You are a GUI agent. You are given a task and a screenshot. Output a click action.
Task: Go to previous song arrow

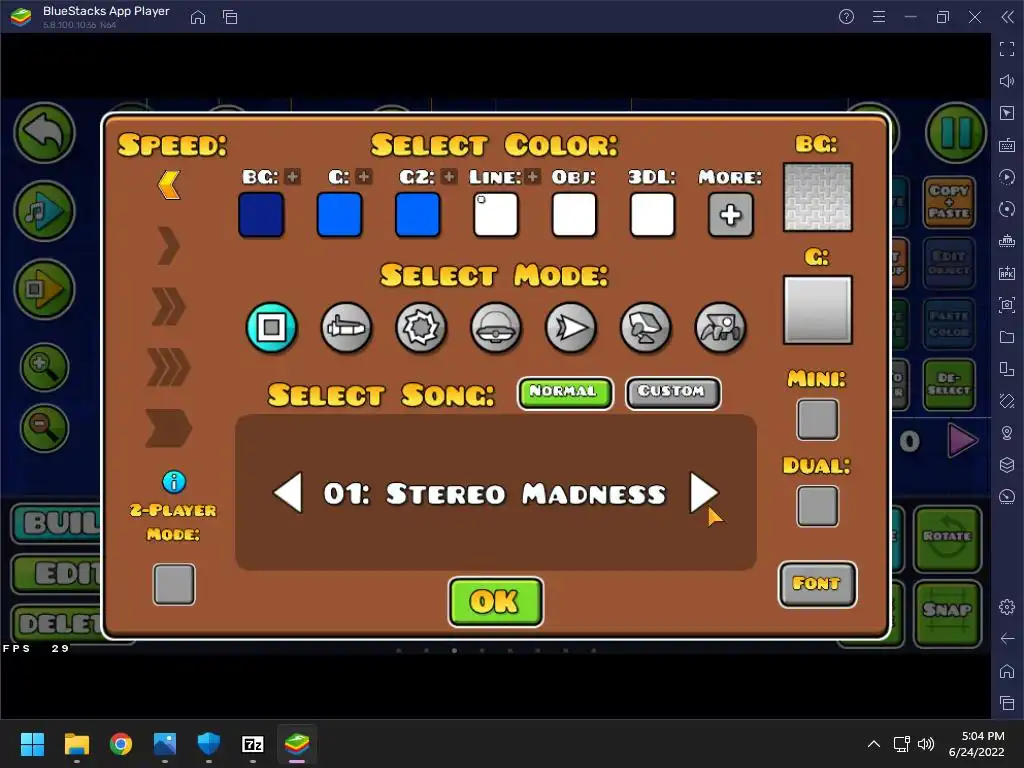point(288,492)
